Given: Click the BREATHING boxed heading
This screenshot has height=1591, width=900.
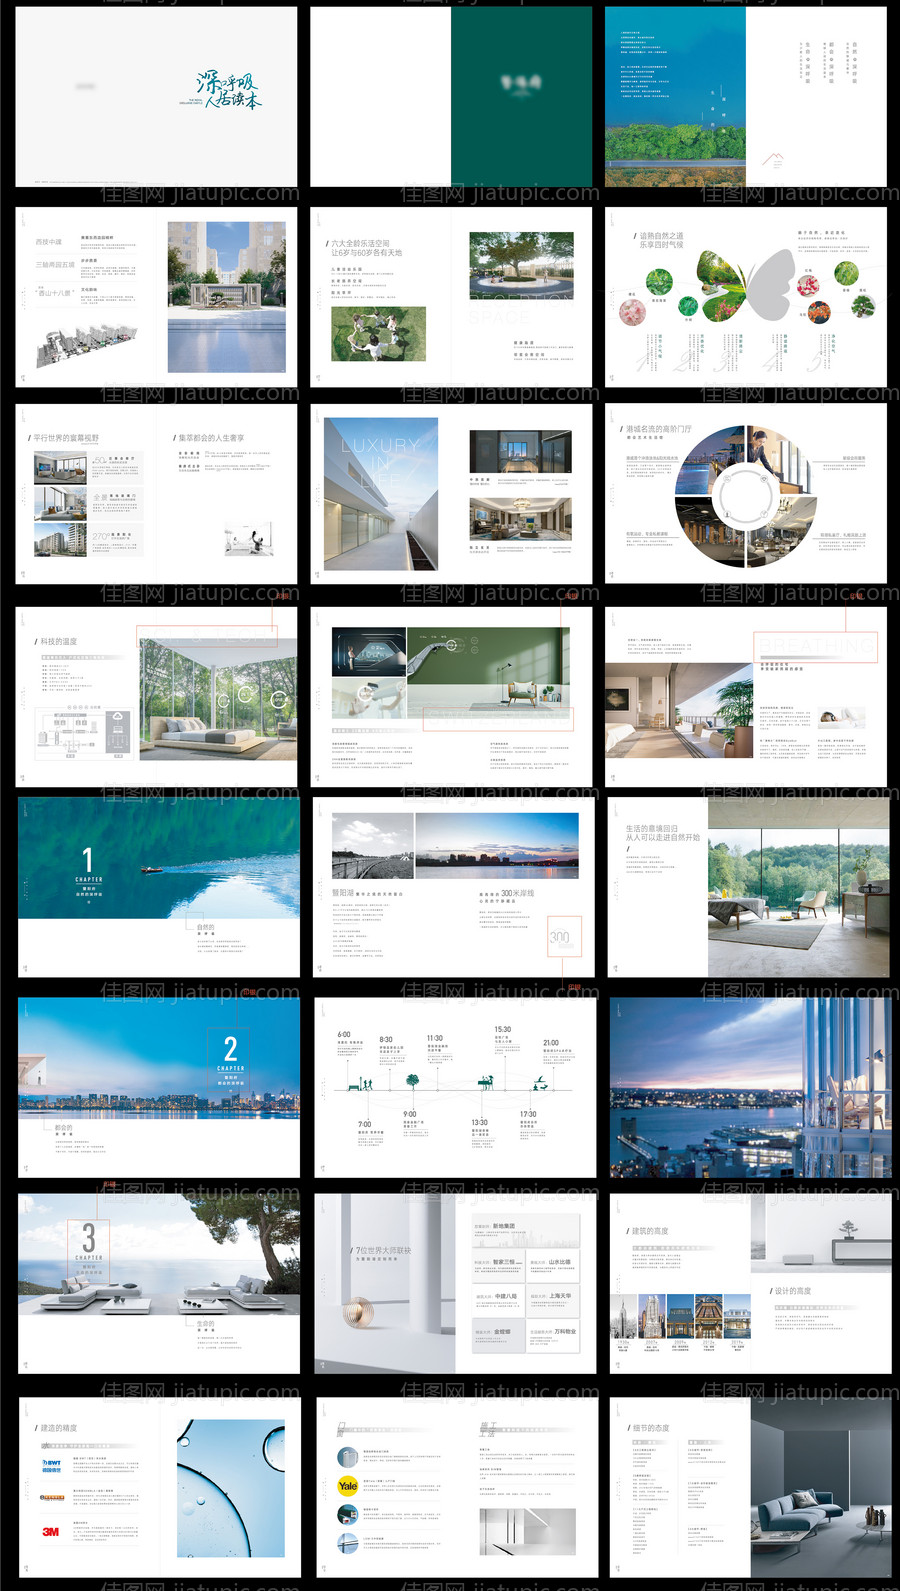Looking at the screenshot, I should tap(815, 647).
